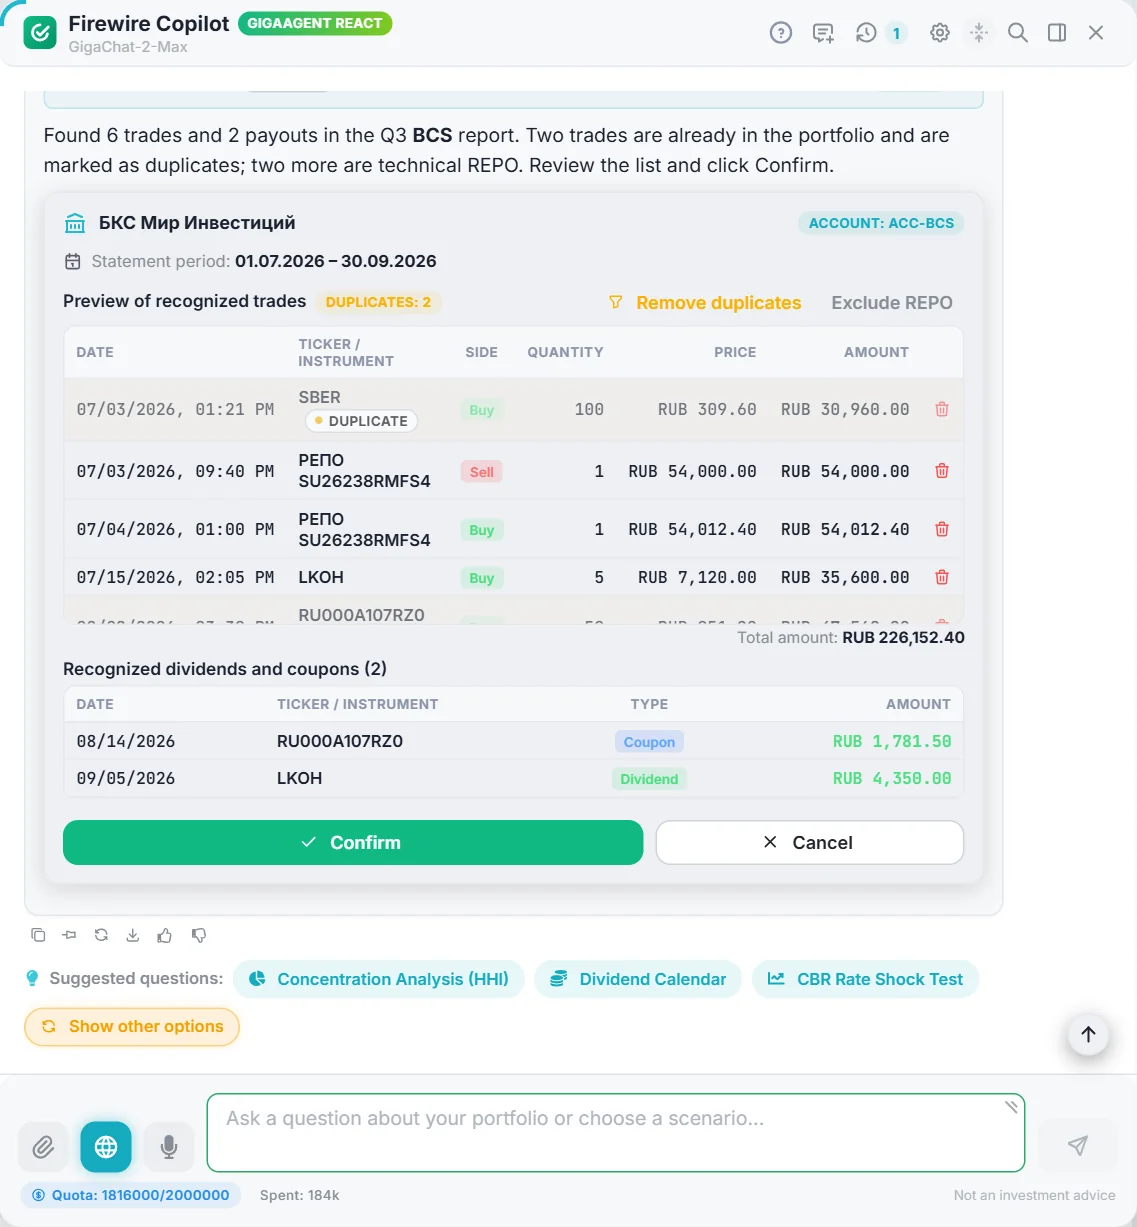
Task: Attach a file with paperclip icon
Action: coord(43,1146)
